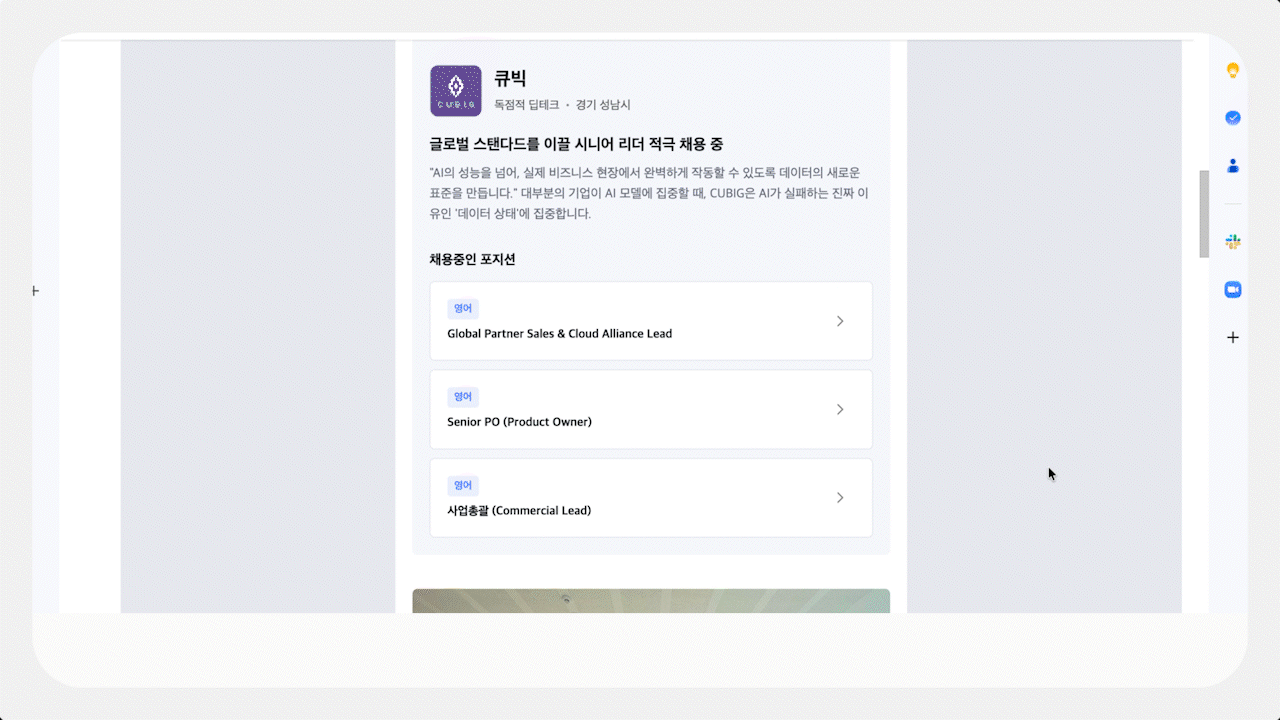The width and height of the screenshot is (1280, 720).
Task: Click the company description paragraph about CUBIG
Action: [650, 193]
